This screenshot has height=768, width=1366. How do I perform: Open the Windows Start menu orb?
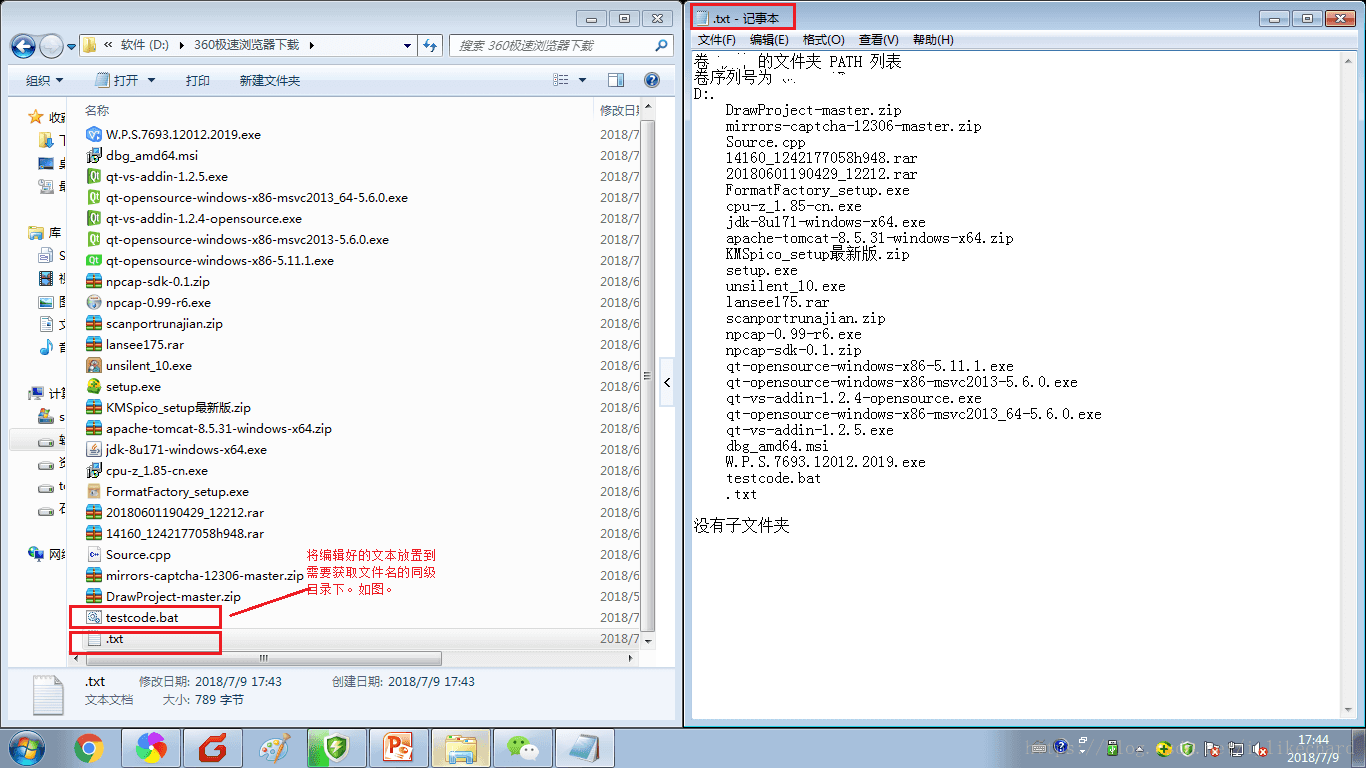(x=25, y=748)
